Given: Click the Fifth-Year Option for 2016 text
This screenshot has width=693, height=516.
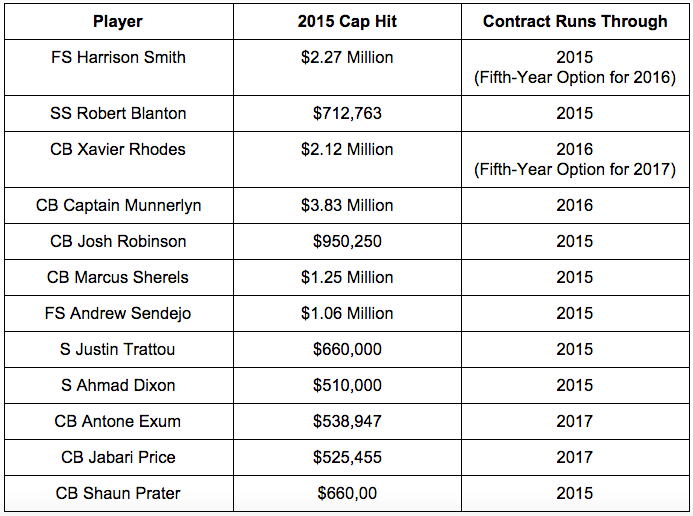Looking at the screenshot, I should pyautogui.click(x=575, y=78).
